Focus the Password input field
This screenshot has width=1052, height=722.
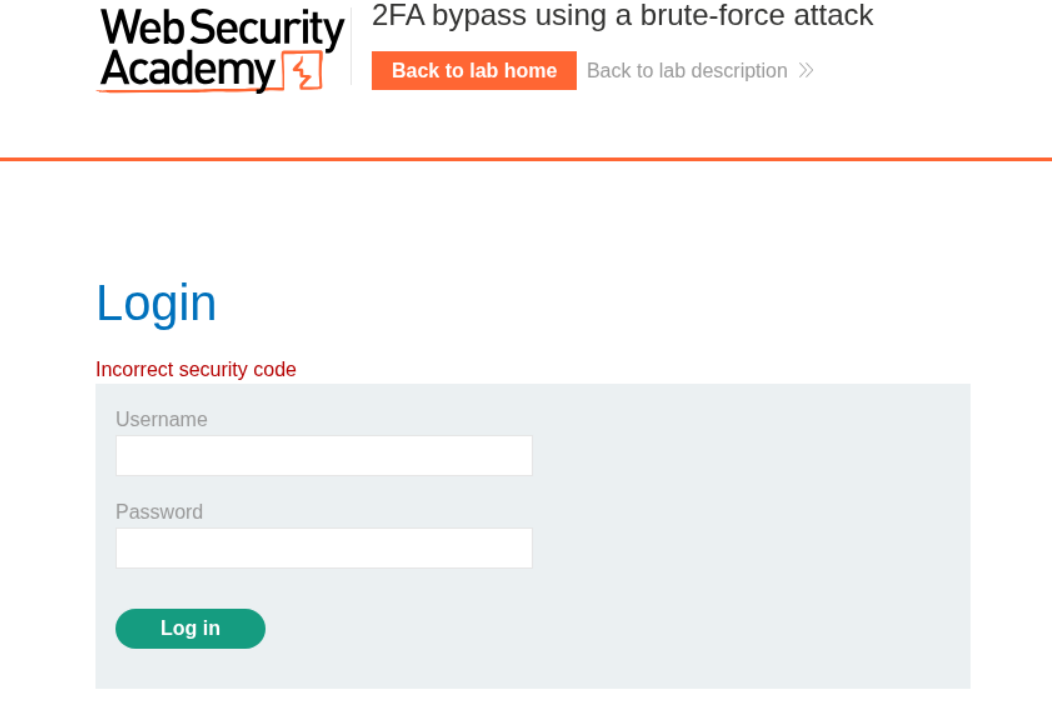point(324,548)
